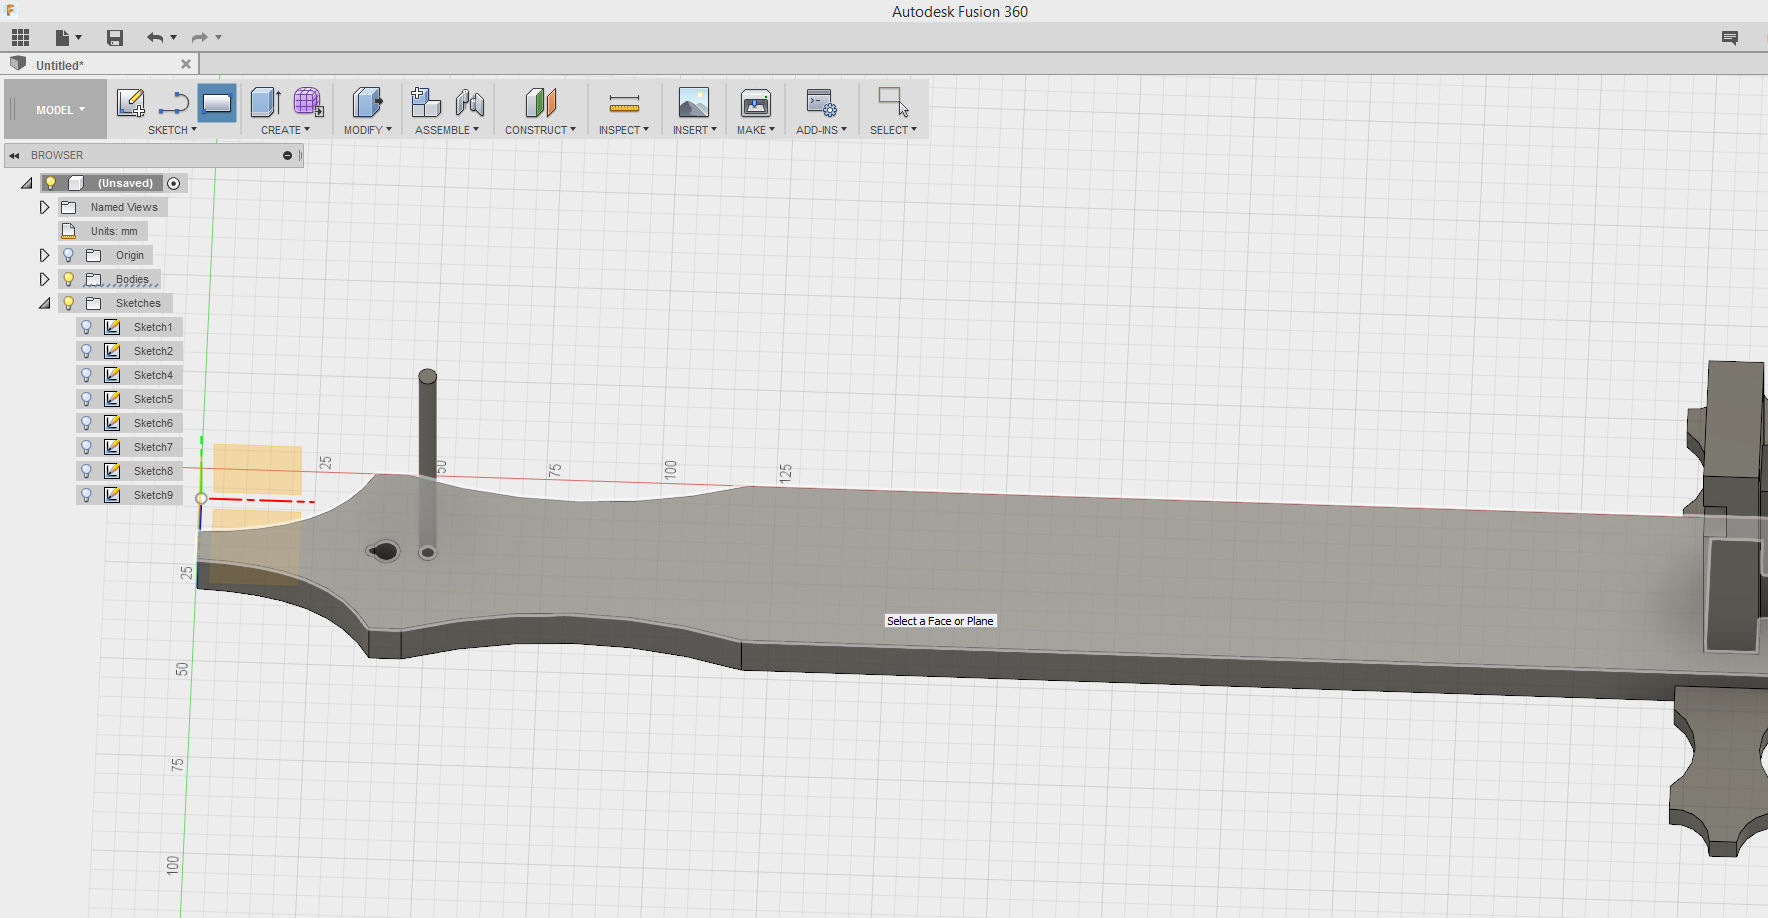This screenshot has height=918, width=1768.
Task: Expand the Bodies folder node
Action: pyautogui.click(x=44, y=279)
